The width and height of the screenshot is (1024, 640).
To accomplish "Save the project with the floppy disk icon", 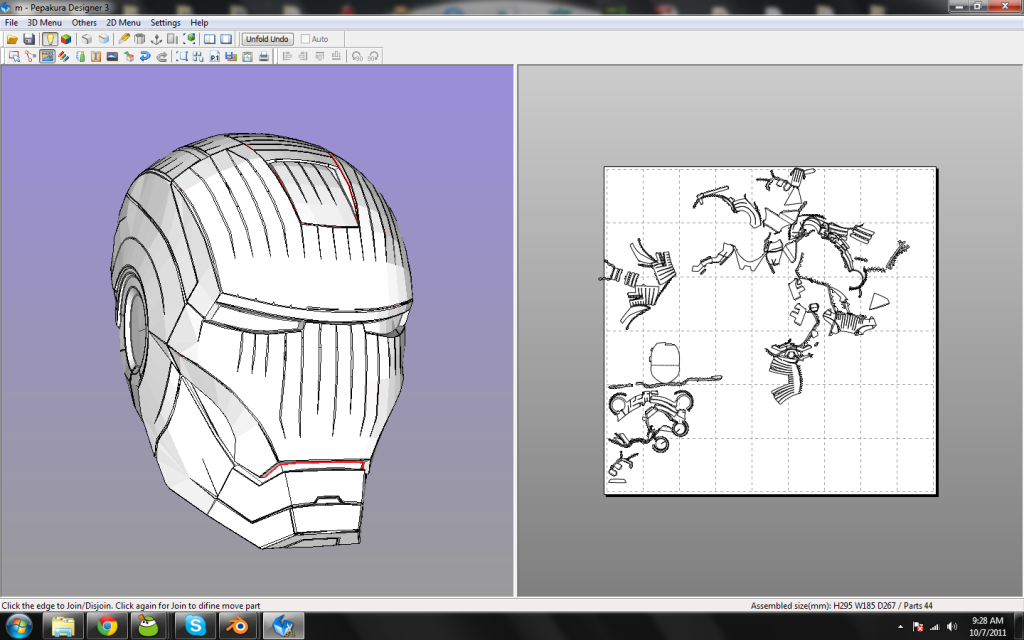I will click(x=29, y=39).
